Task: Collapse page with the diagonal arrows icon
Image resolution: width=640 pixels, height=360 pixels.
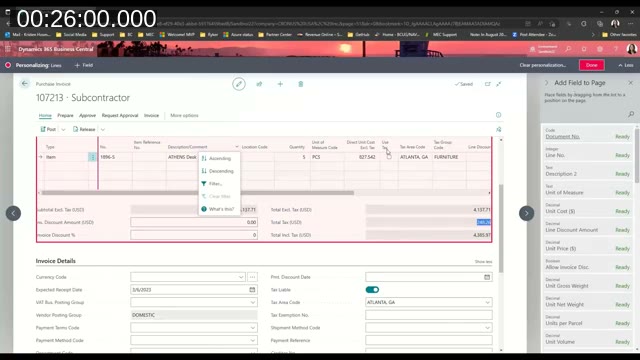Action: (x=499, y=84)
